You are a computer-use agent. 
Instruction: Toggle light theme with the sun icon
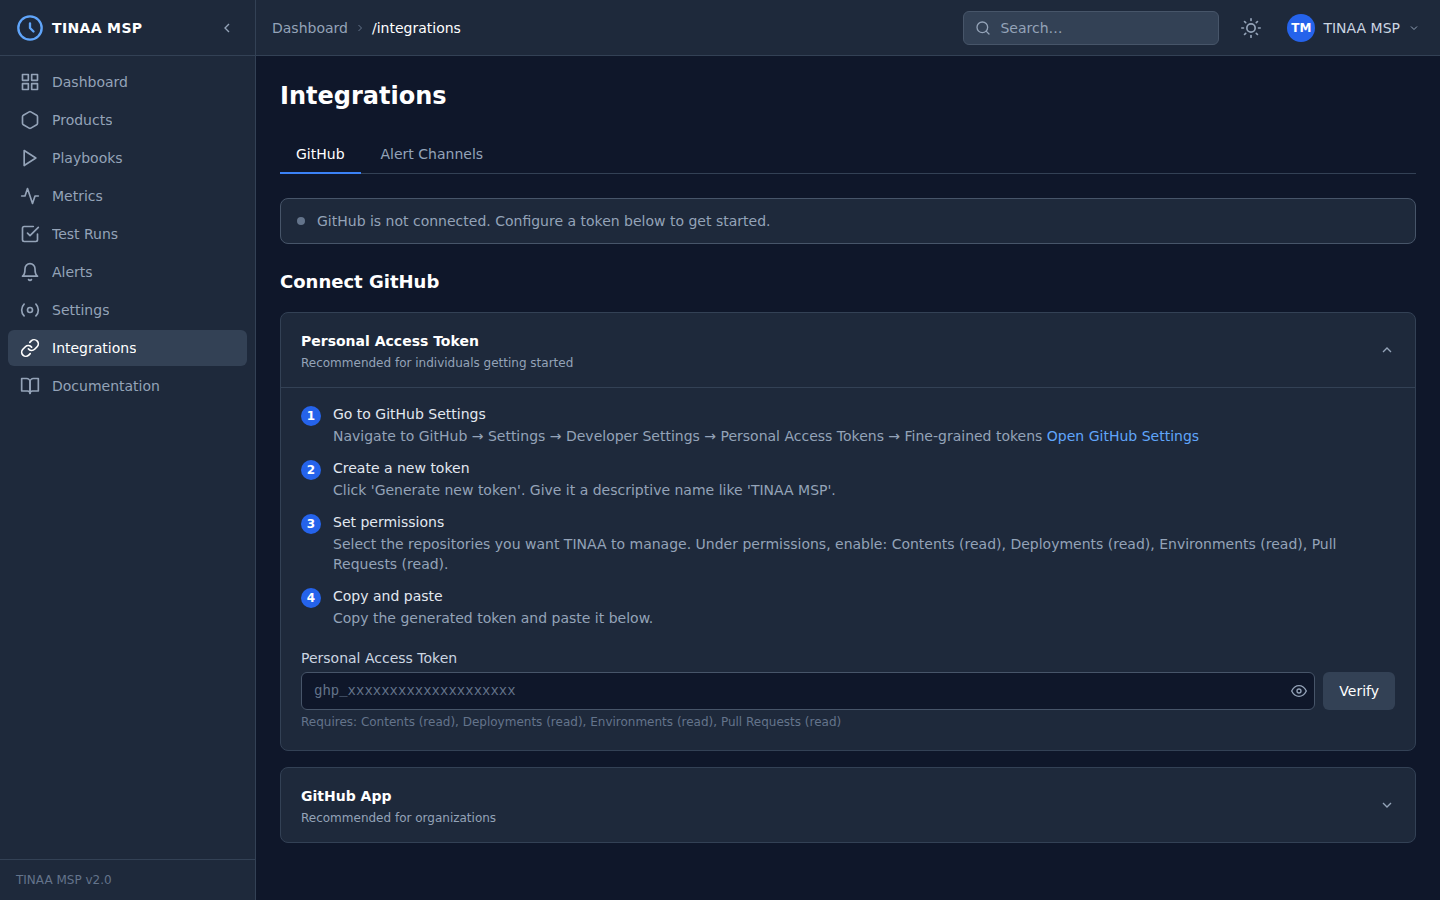(1251, 28)
